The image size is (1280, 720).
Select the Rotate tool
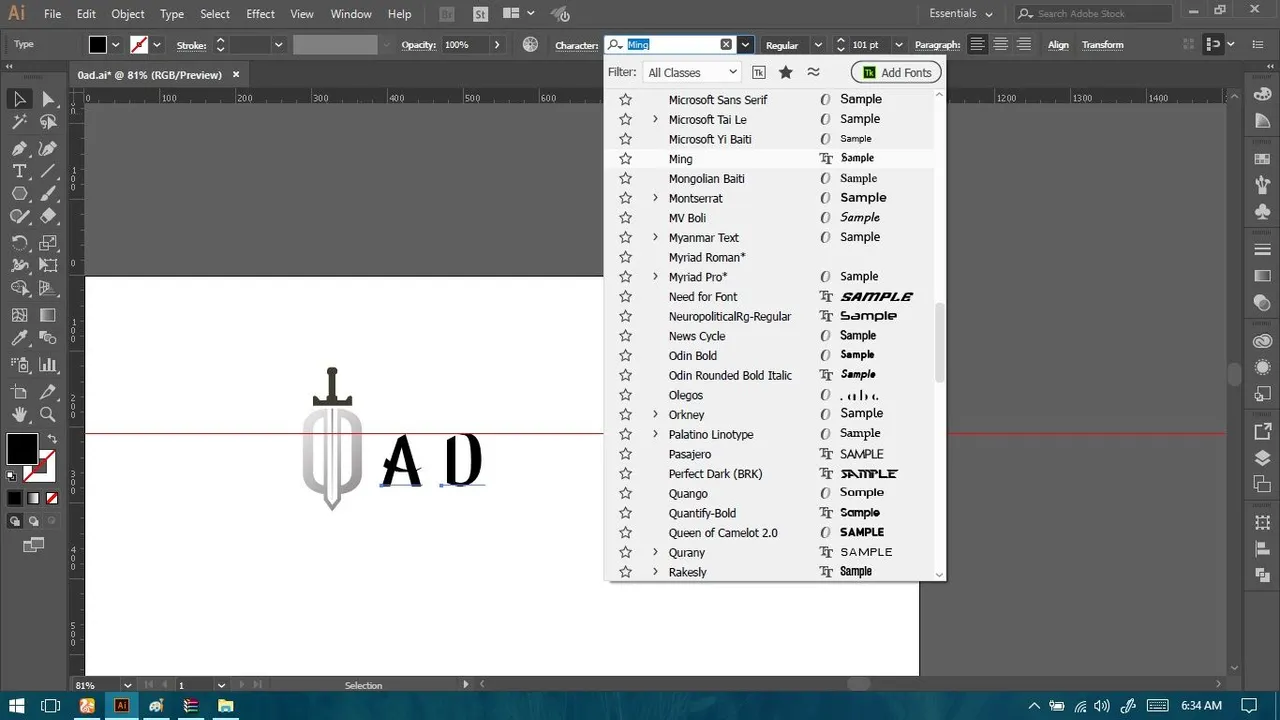click(19, 243)
